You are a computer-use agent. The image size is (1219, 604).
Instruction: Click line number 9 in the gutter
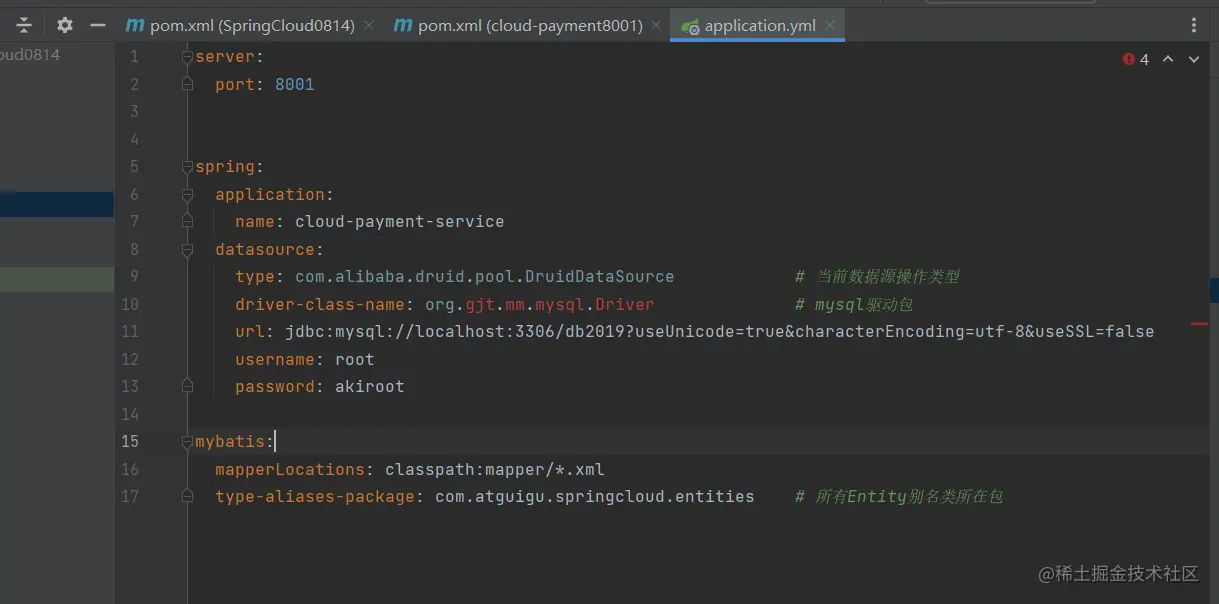pyautogui.click(x=134, y=277)
